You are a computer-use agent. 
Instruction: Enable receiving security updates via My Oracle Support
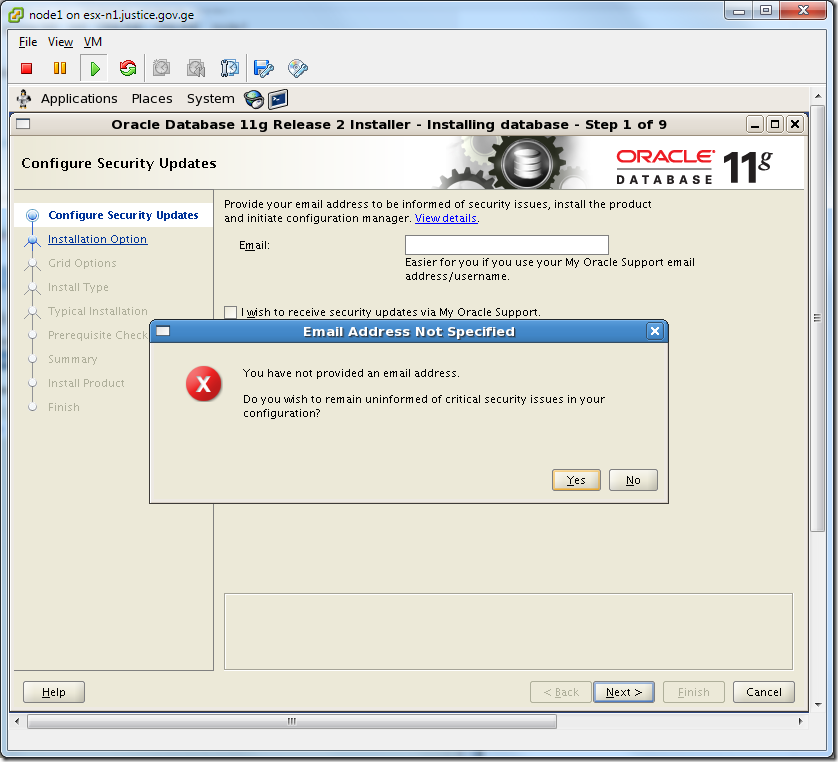230,312
